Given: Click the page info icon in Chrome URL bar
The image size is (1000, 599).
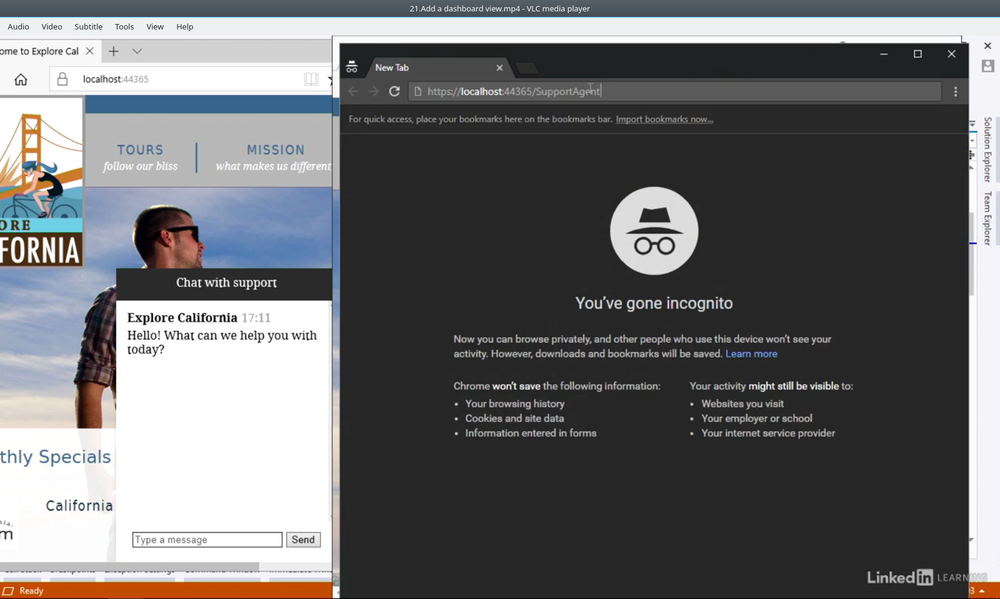Looking at the screenshot, I should (x=418, y=91).
